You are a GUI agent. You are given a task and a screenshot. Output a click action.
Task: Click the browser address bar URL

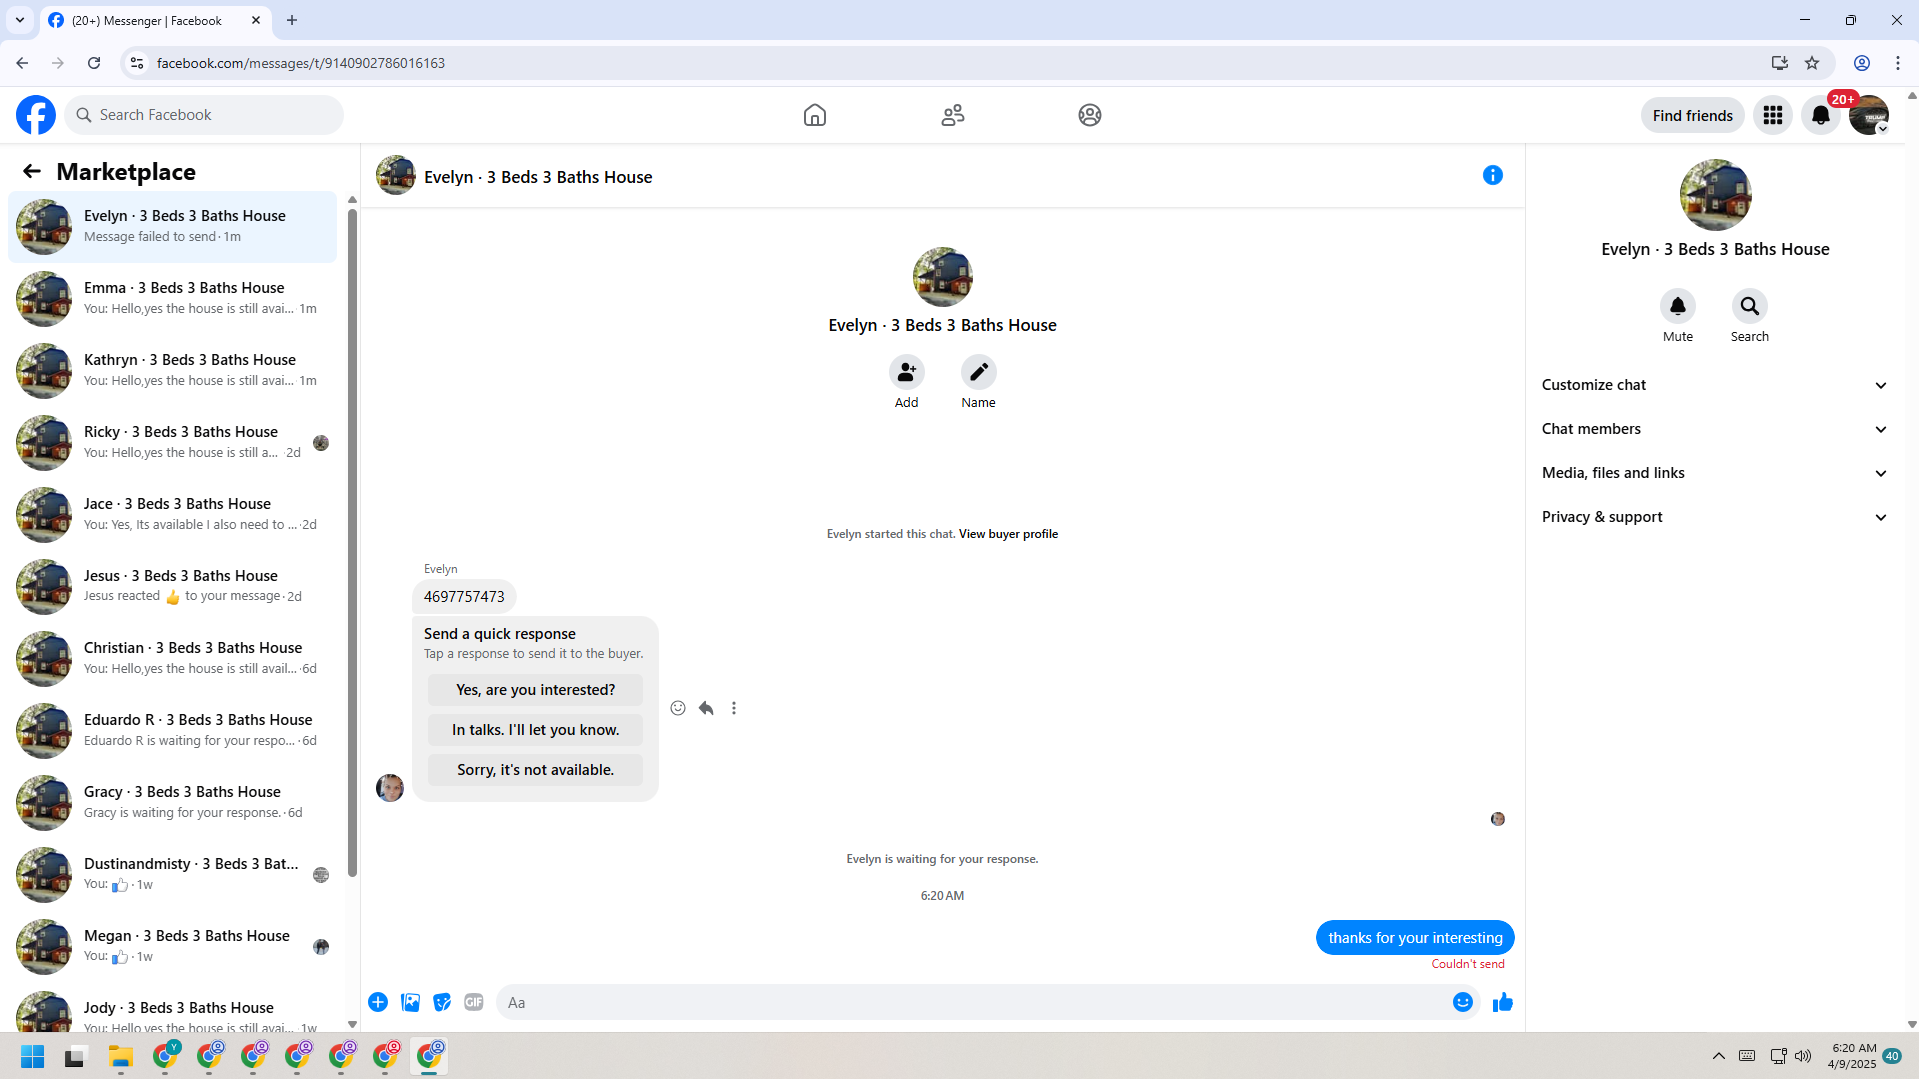[x=301, y=63]
